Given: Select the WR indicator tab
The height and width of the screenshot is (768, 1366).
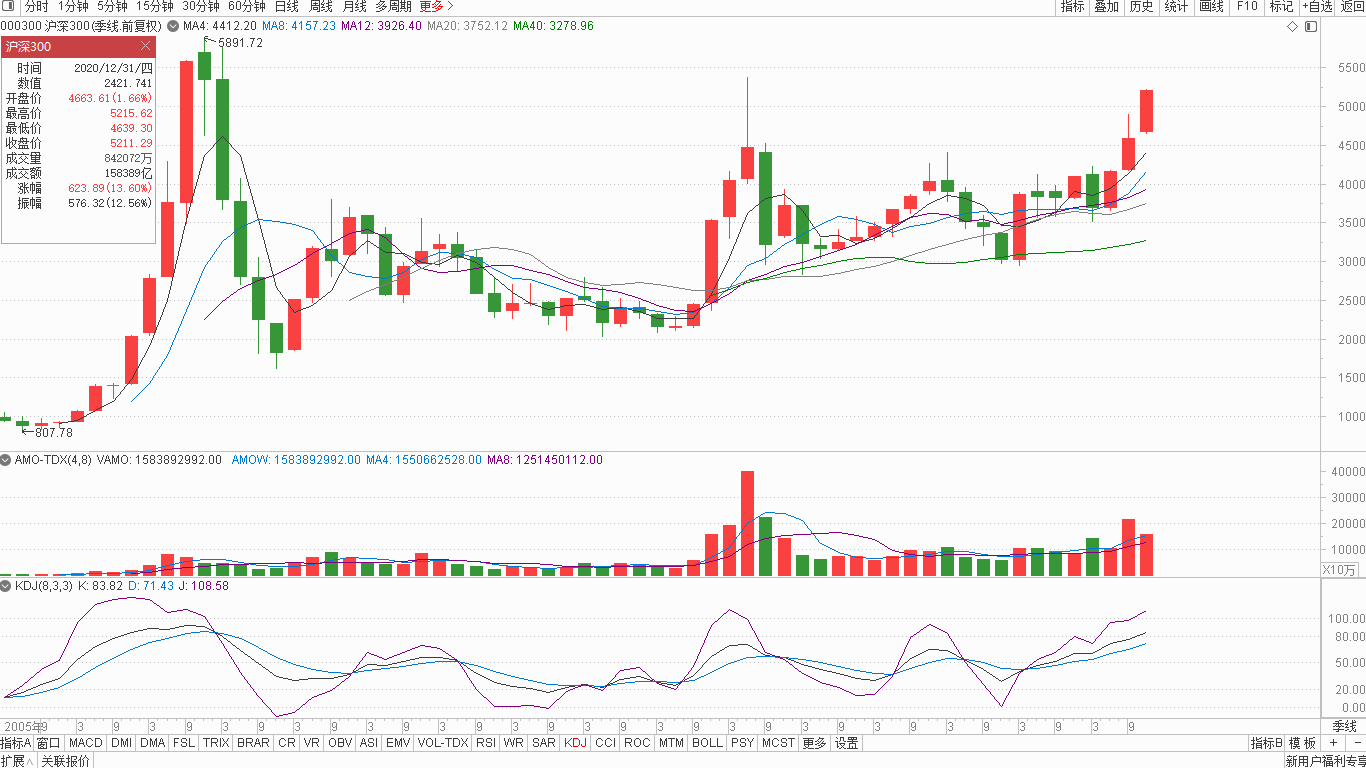Looking at the screenshot, I should [514, 743].
